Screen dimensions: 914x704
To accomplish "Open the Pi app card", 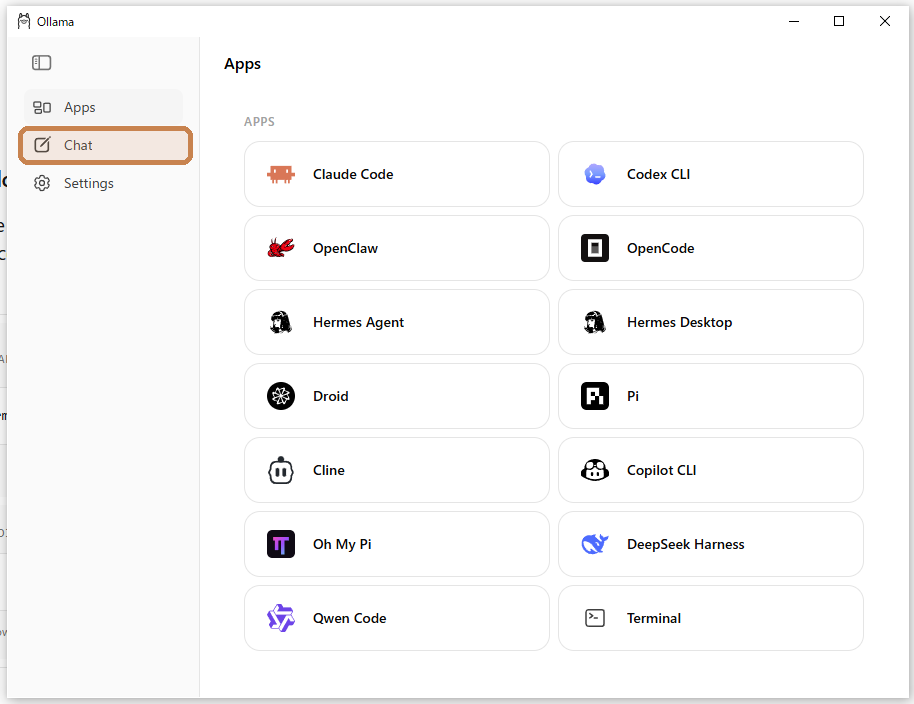I will point(711,396).
